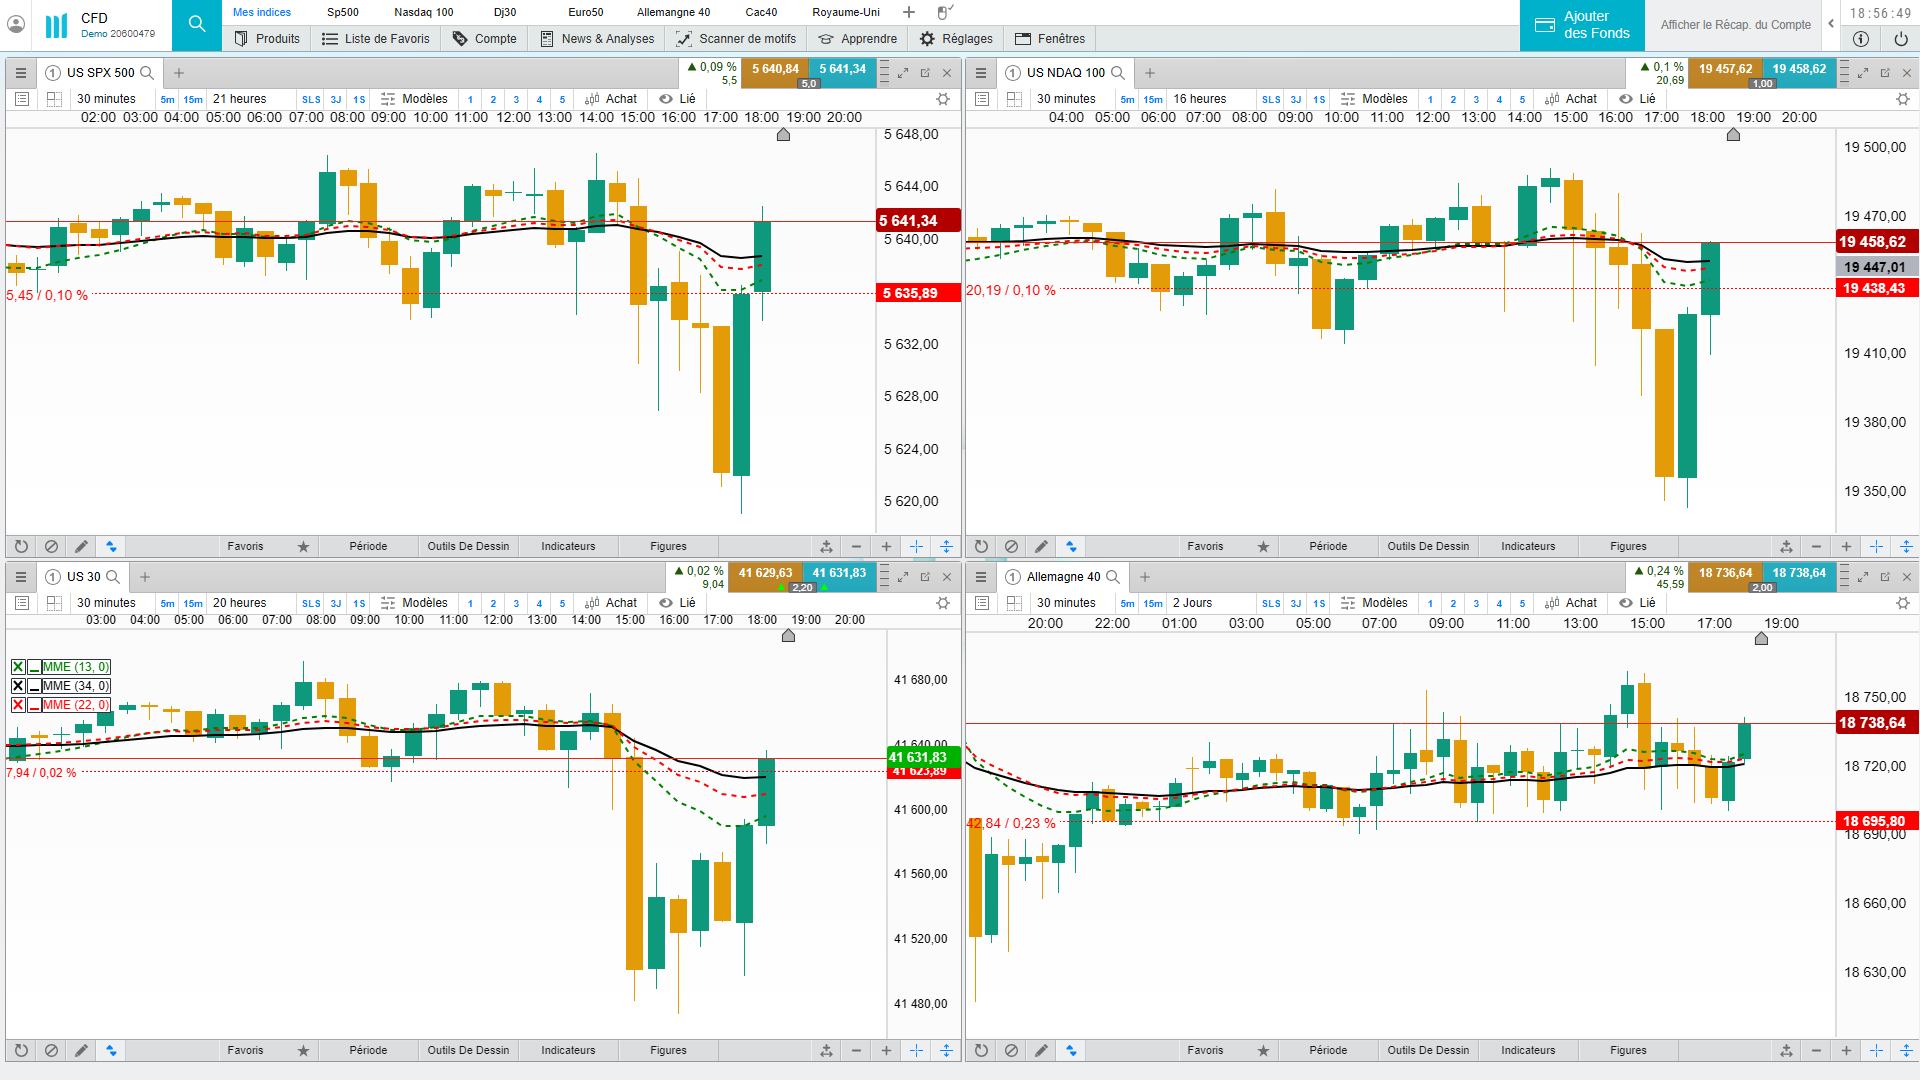
Task: Expand Modèles menu on US NDAQ 100 chart
Action: tap(1374, 99)
